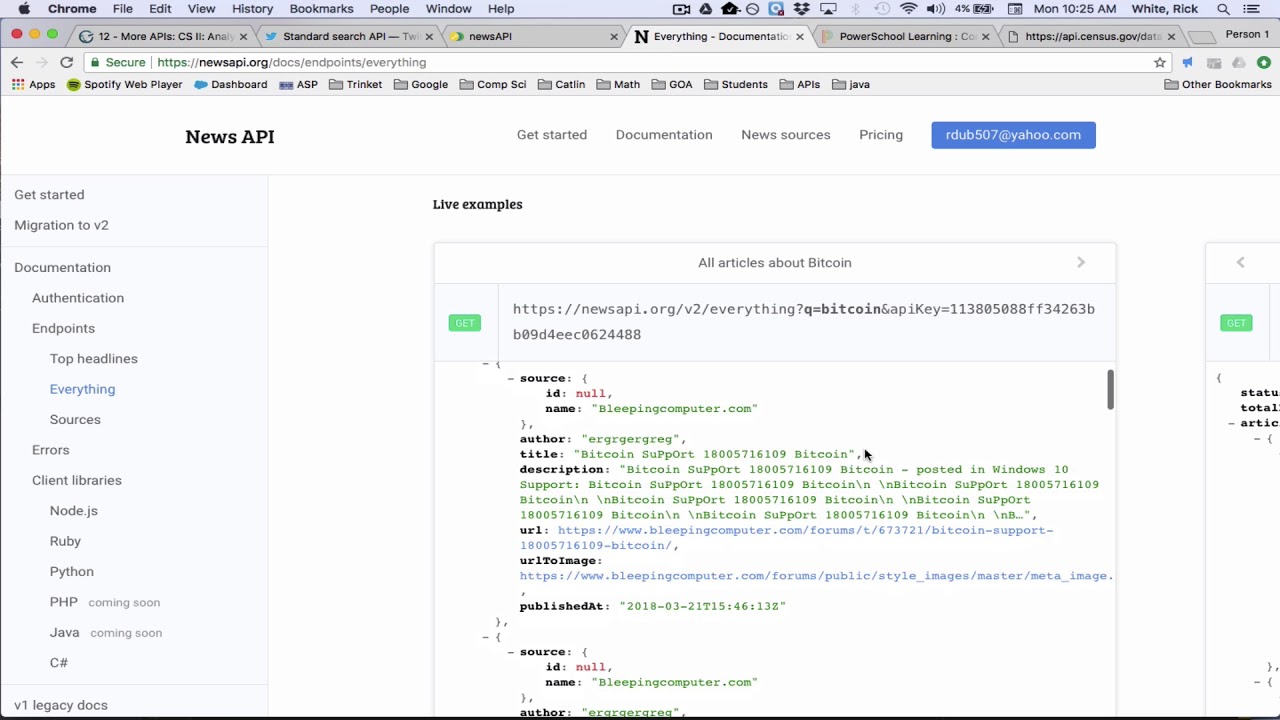The height and width of the screenshot is (720, 1280).
Task: Open the urlToImage meta_image link
Action: point(816,576)
